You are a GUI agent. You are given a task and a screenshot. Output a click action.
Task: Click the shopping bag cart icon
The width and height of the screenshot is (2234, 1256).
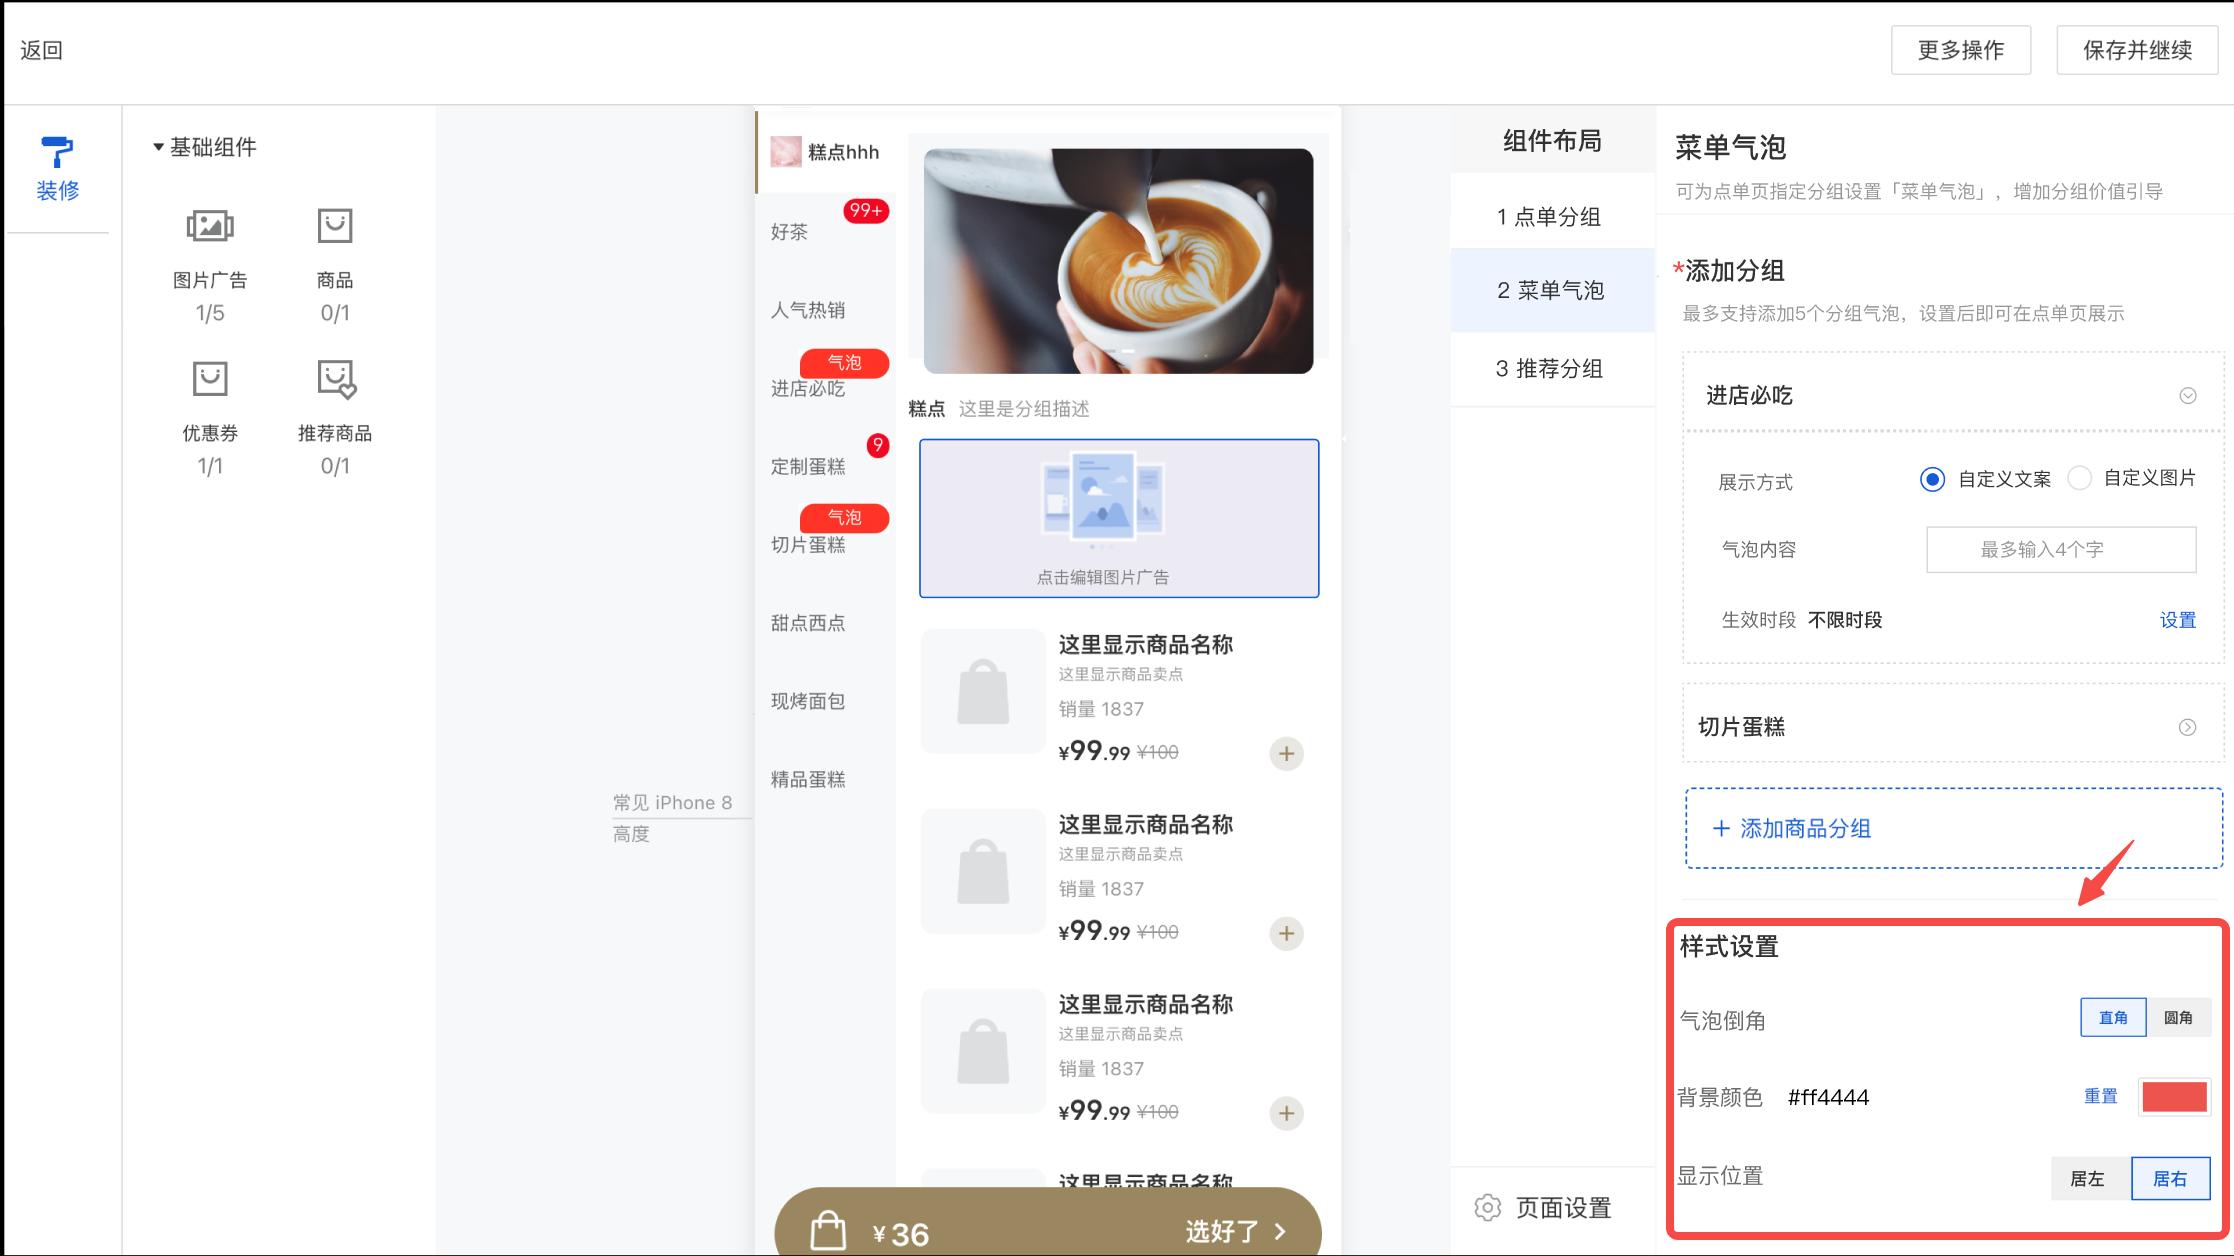pyautogui.click(x=828, y=1230)
